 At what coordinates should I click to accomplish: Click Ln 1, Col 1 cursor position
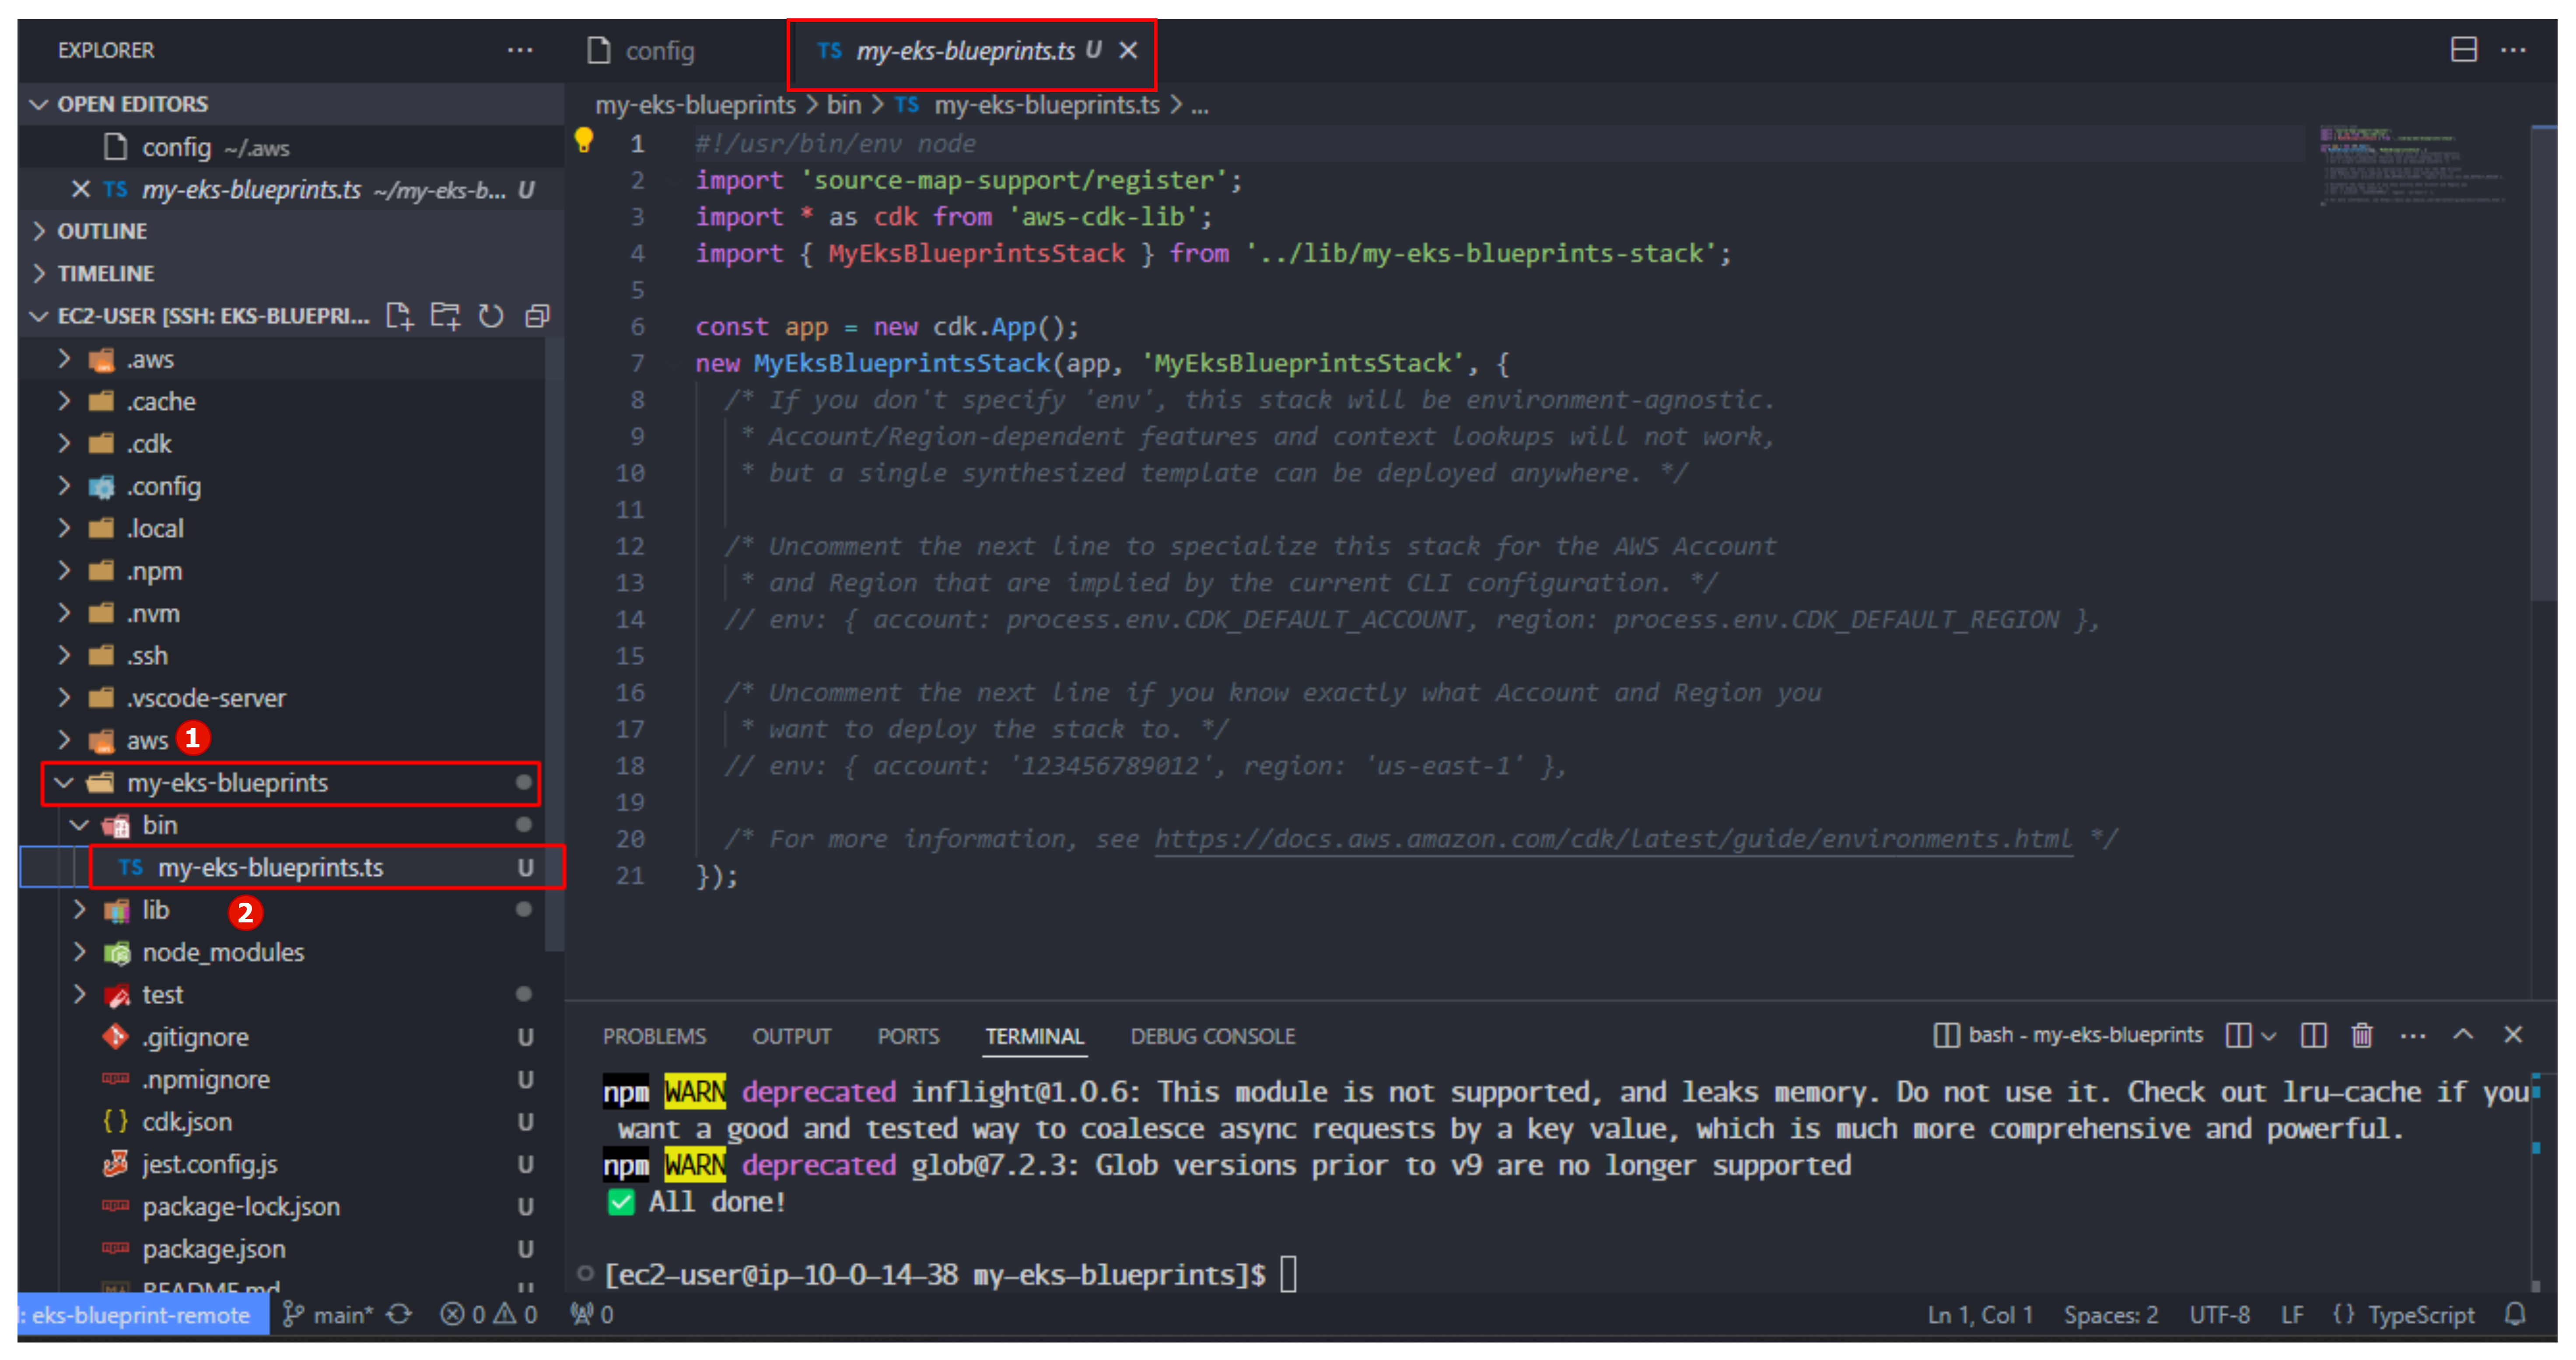pos(1980,1315)
